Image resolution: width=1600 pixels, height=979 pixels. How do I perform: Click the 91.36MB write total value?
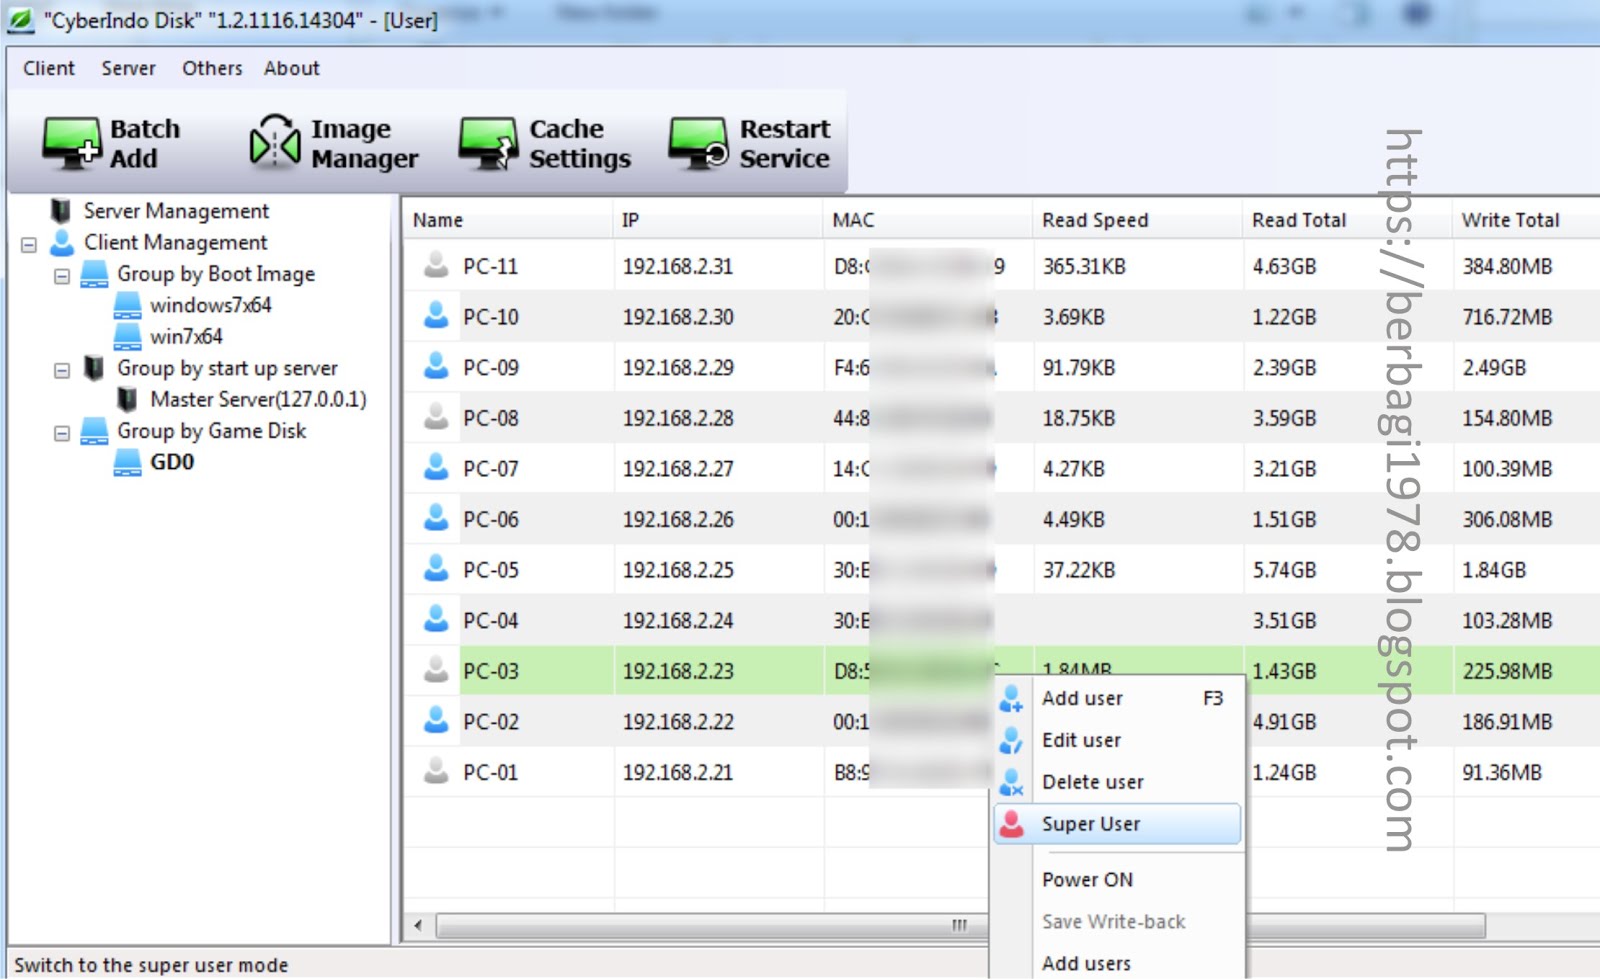(x=1502, y=772)
